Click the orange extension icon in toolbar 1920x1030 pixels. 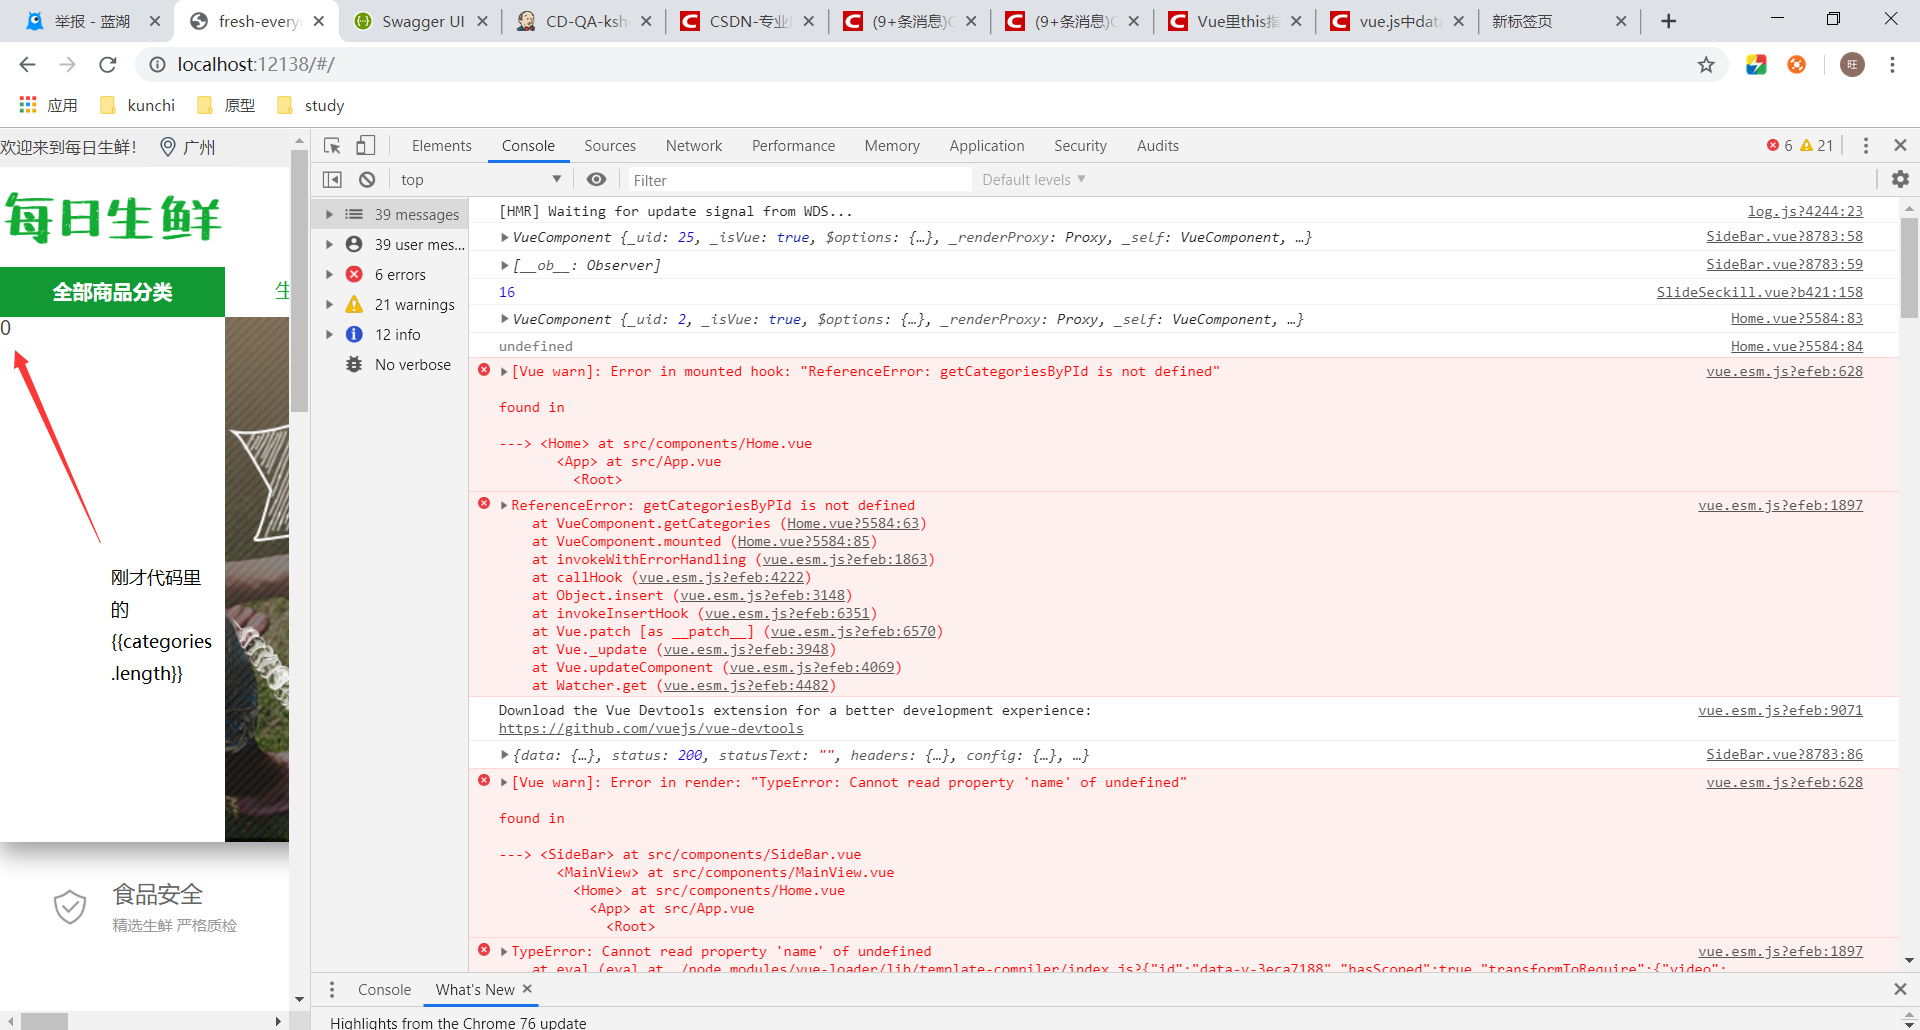pos(1797,65)
